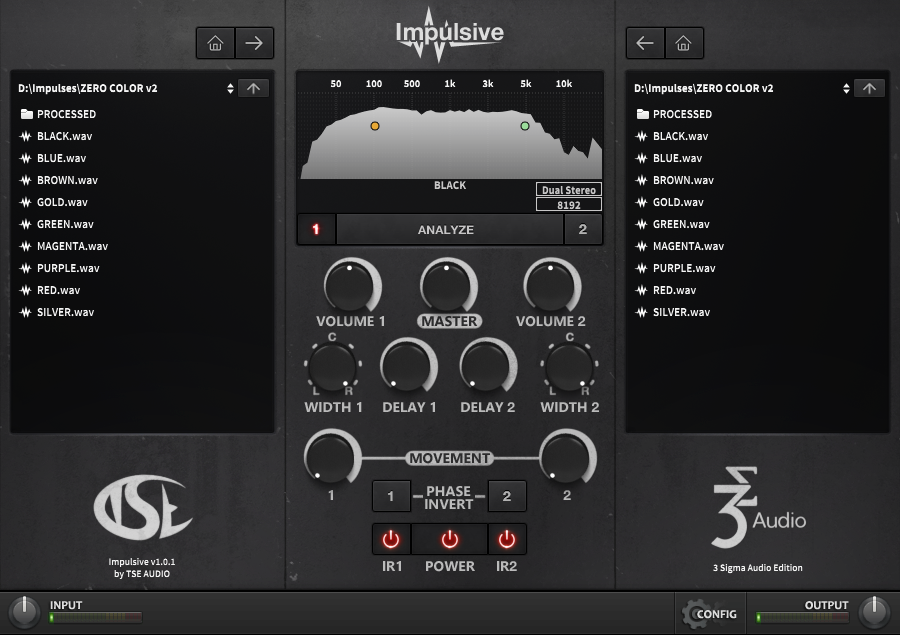Open the Dual Stereo mode selector

click(x=569, y=190)
